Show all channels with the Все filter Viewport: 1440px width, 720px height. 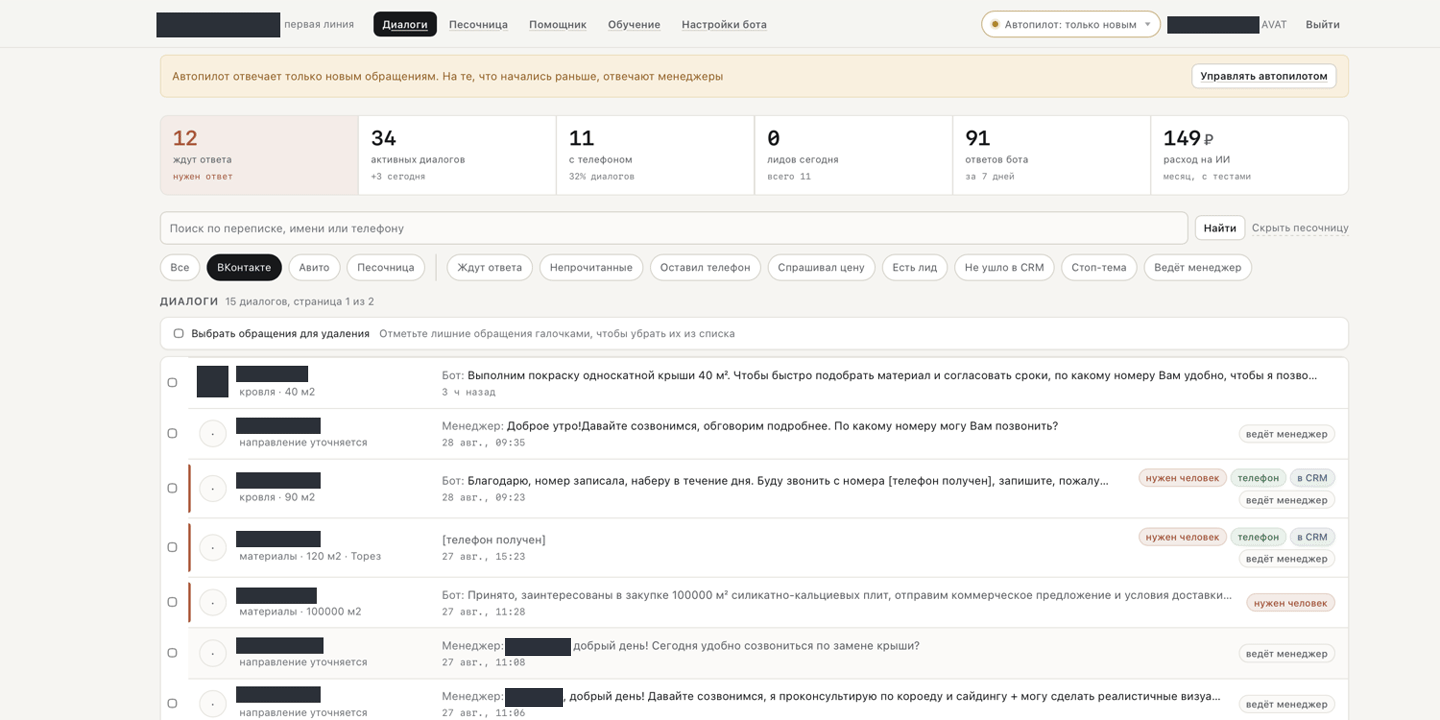click(x=180, y=267)
